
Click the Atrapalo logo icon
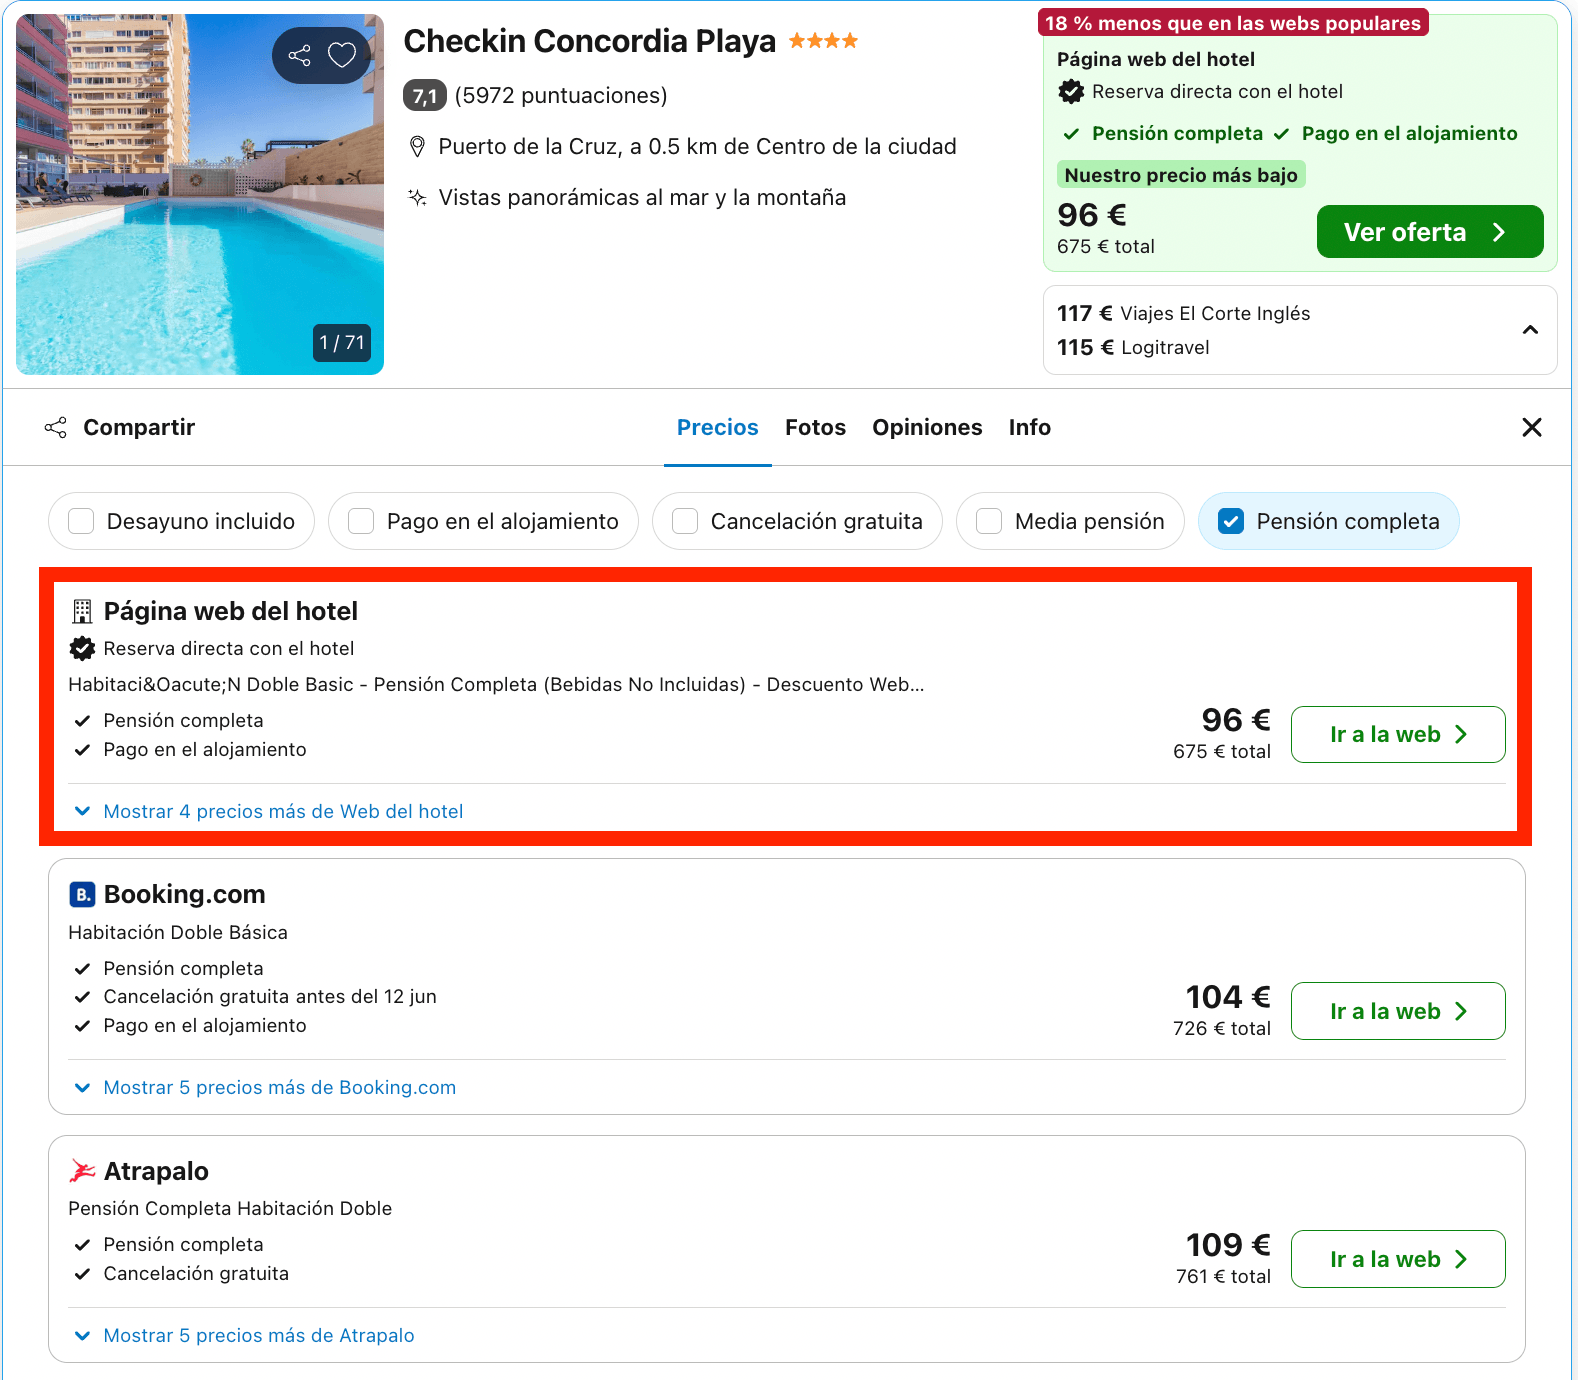click(x=82, y=1171)
